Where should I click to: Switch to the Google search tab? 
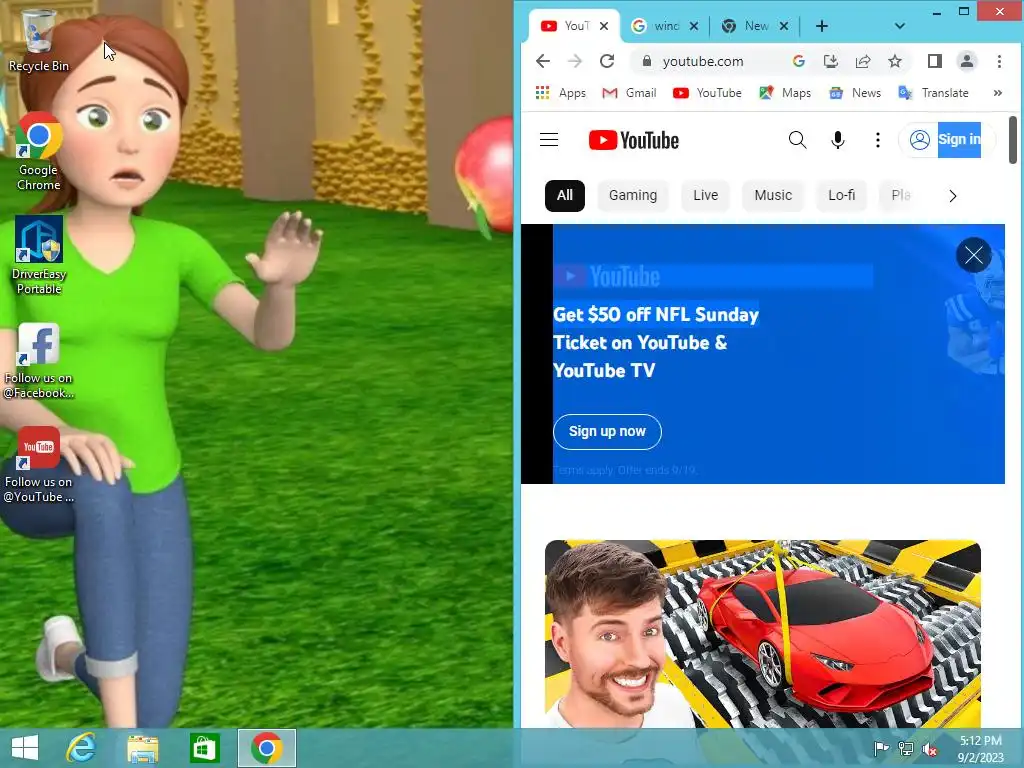[656, 26]
